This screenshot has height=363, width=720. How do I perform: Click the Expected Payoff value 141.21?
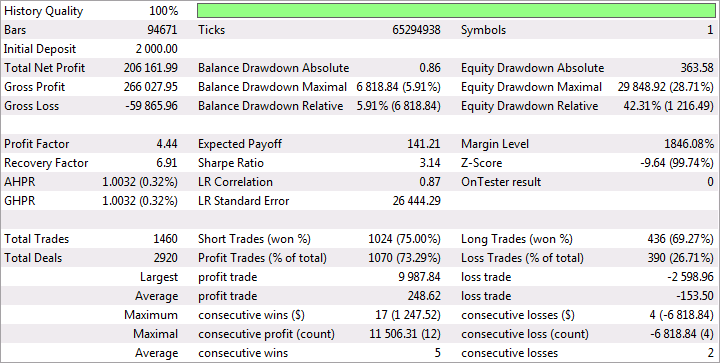point(423,144)
